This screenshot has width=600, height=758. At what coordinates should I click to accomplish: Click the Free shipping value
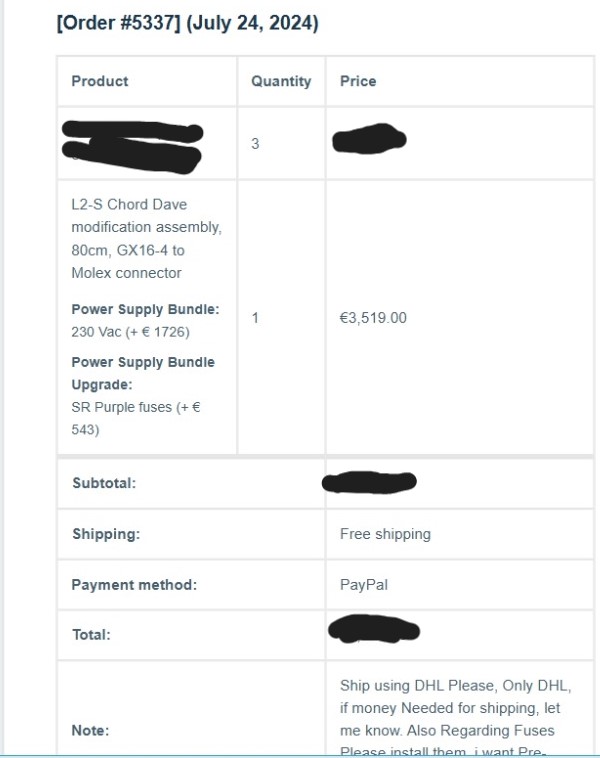[x=385, y=534]
